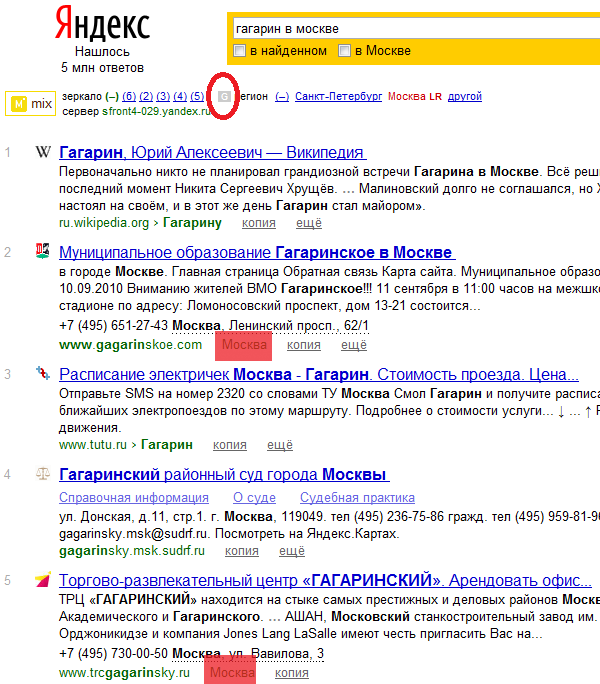Click the tutu.ru favicon of result 3
Screen dimensions: 600x684
43,373
